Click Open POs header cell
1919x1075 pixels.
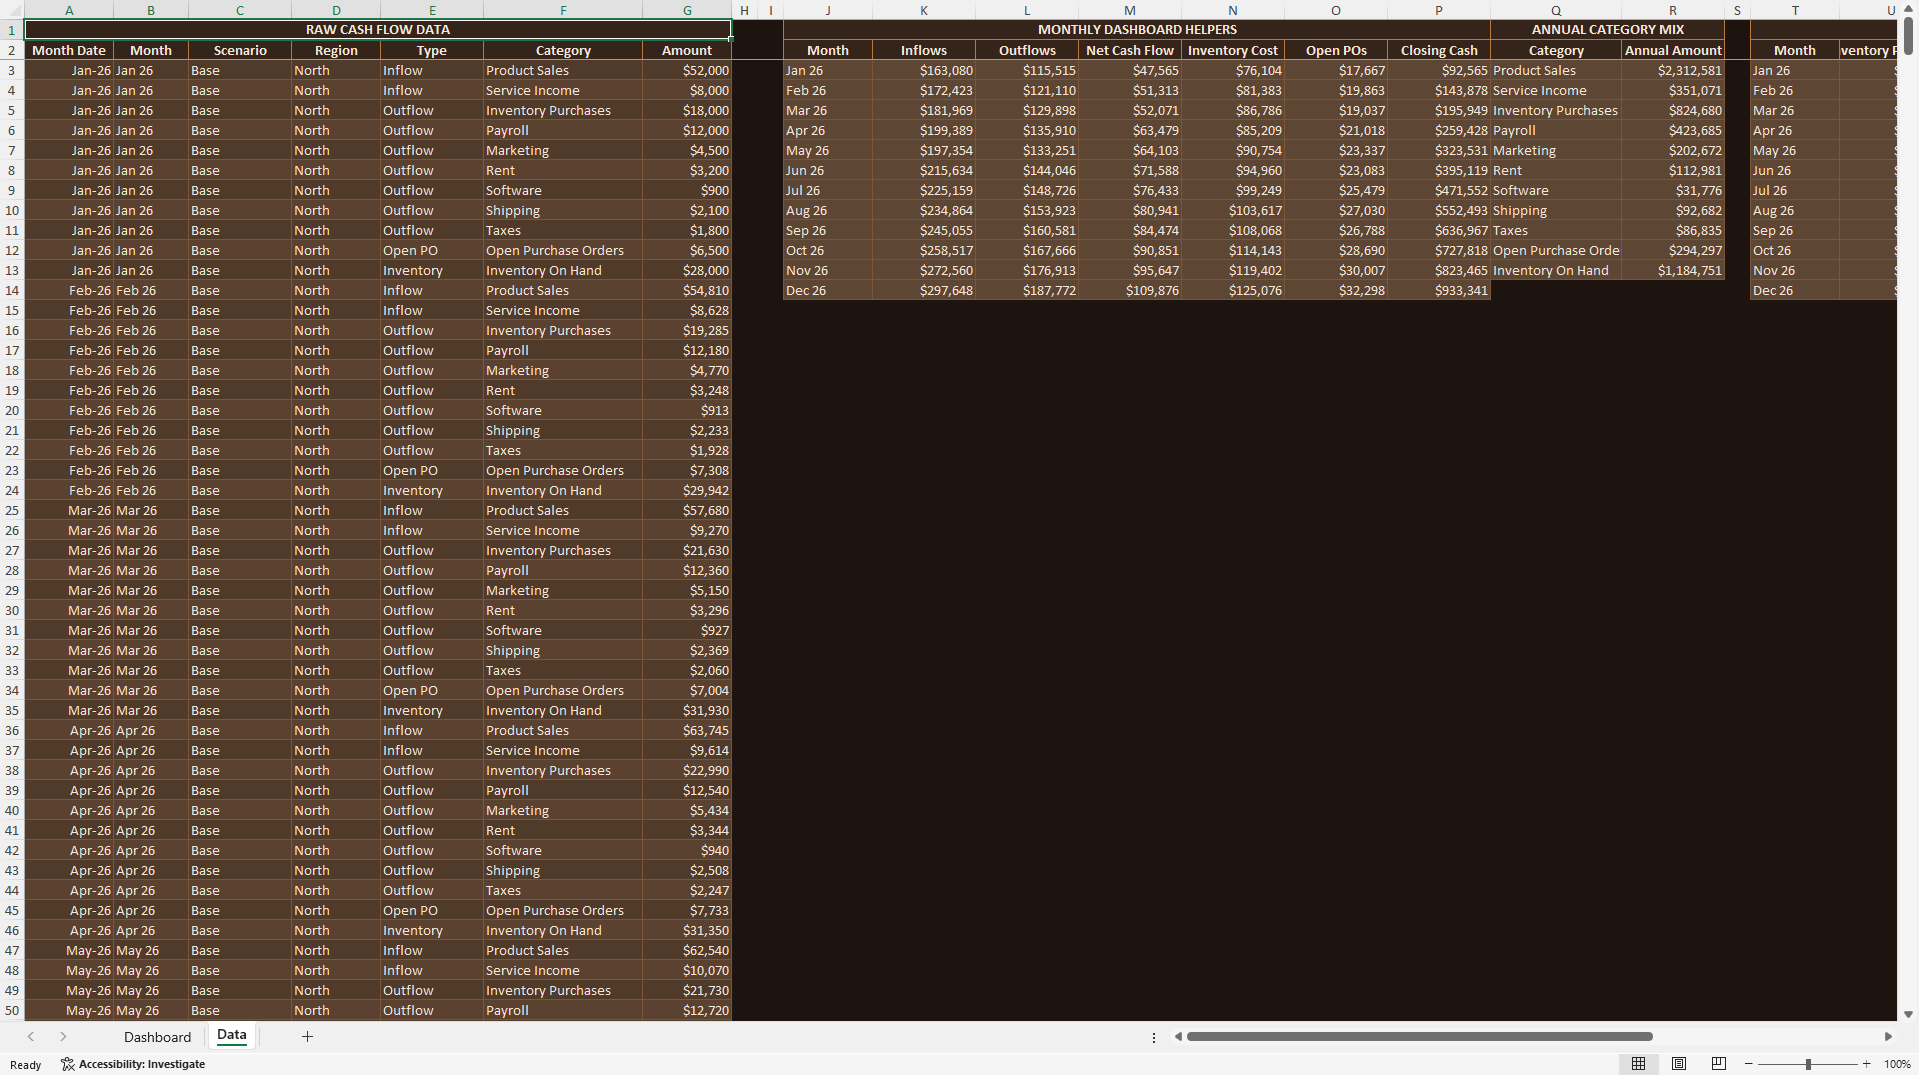(1336, 50)
